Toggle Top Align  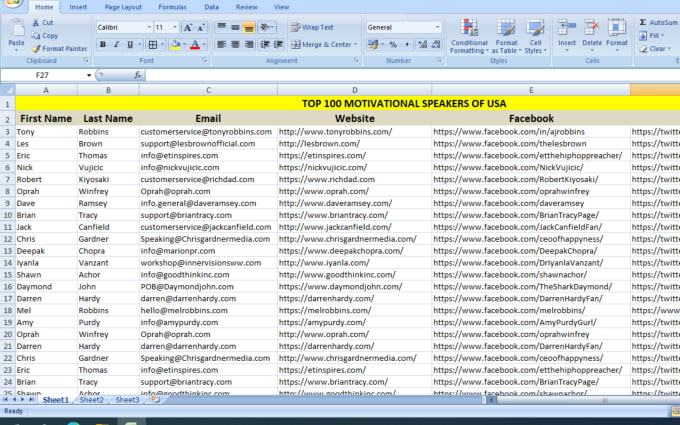coord(222,27)
